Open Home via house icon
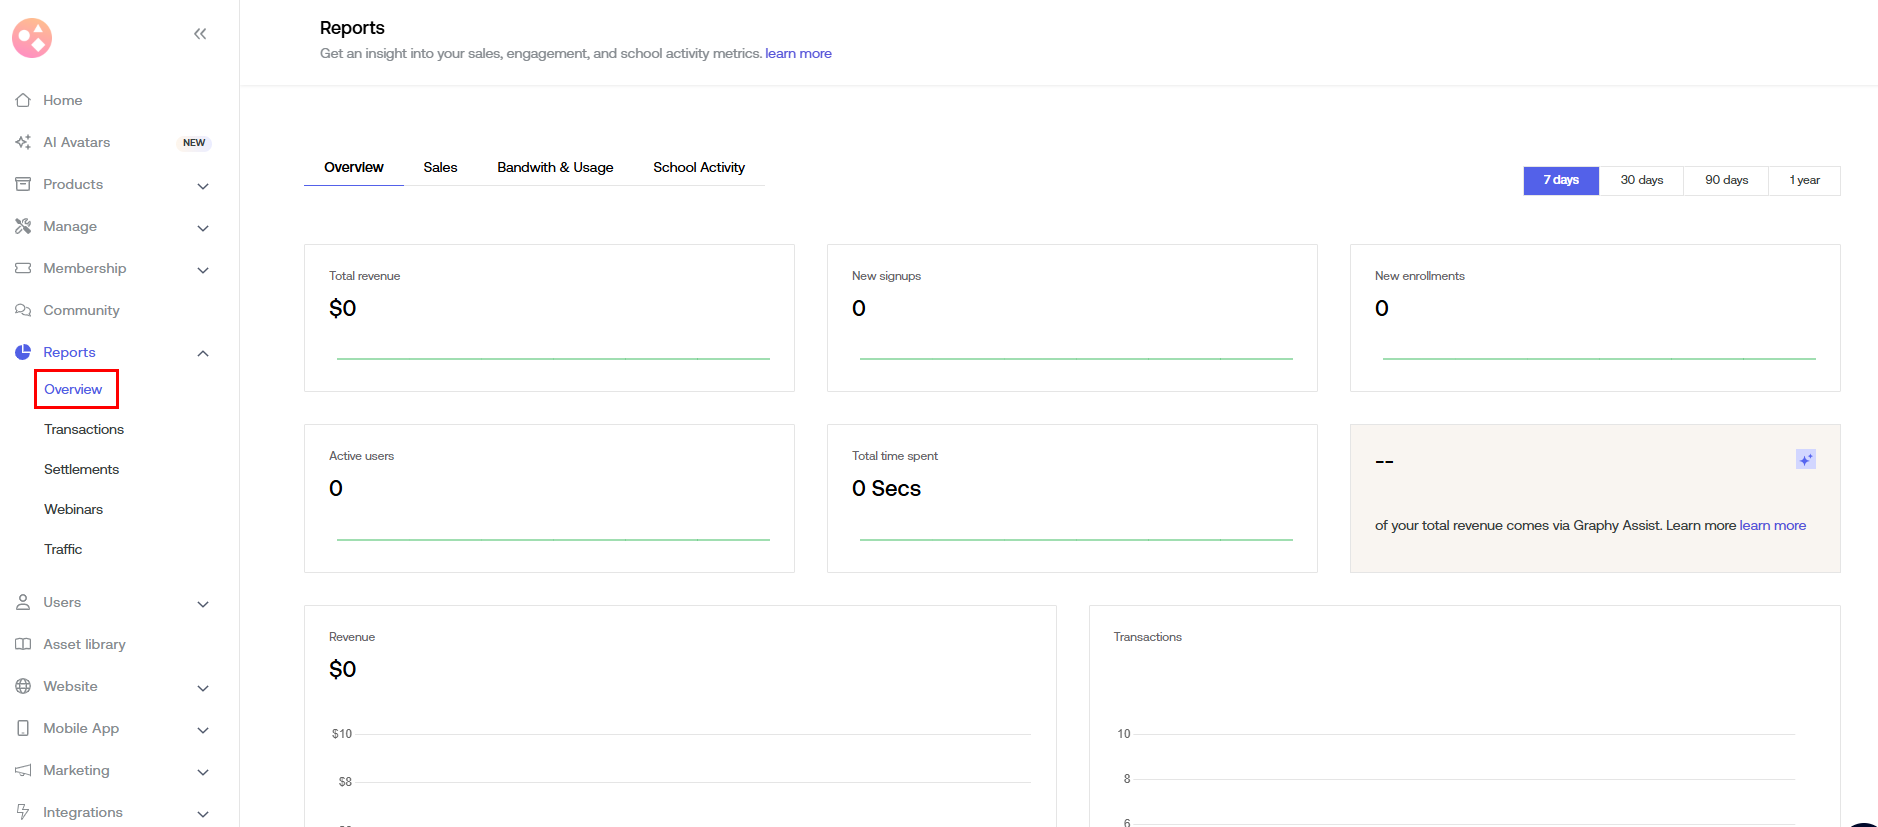Viewport: 1878px width, 827px height. [x=23, y=100]
